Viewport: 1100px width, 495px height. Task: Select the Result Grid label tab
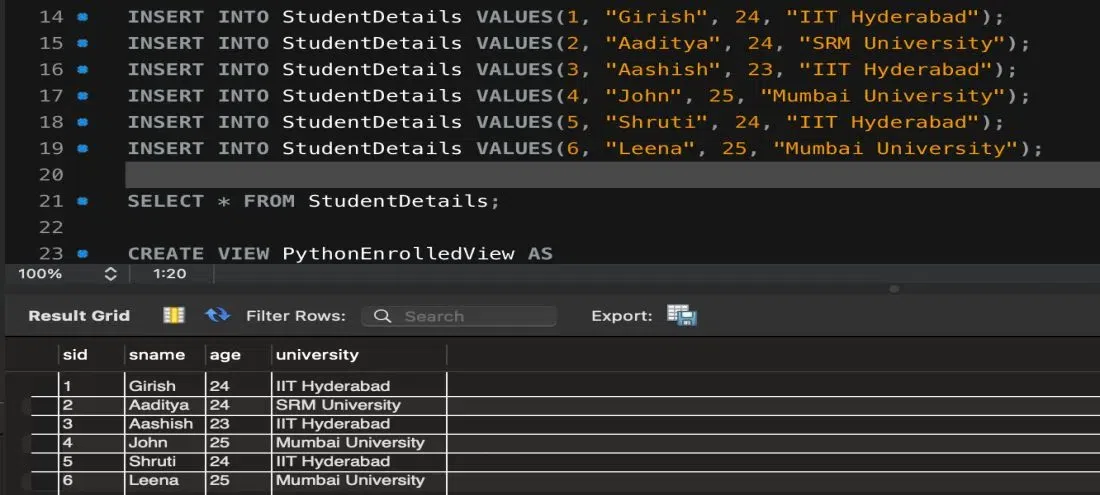[79, 315]
